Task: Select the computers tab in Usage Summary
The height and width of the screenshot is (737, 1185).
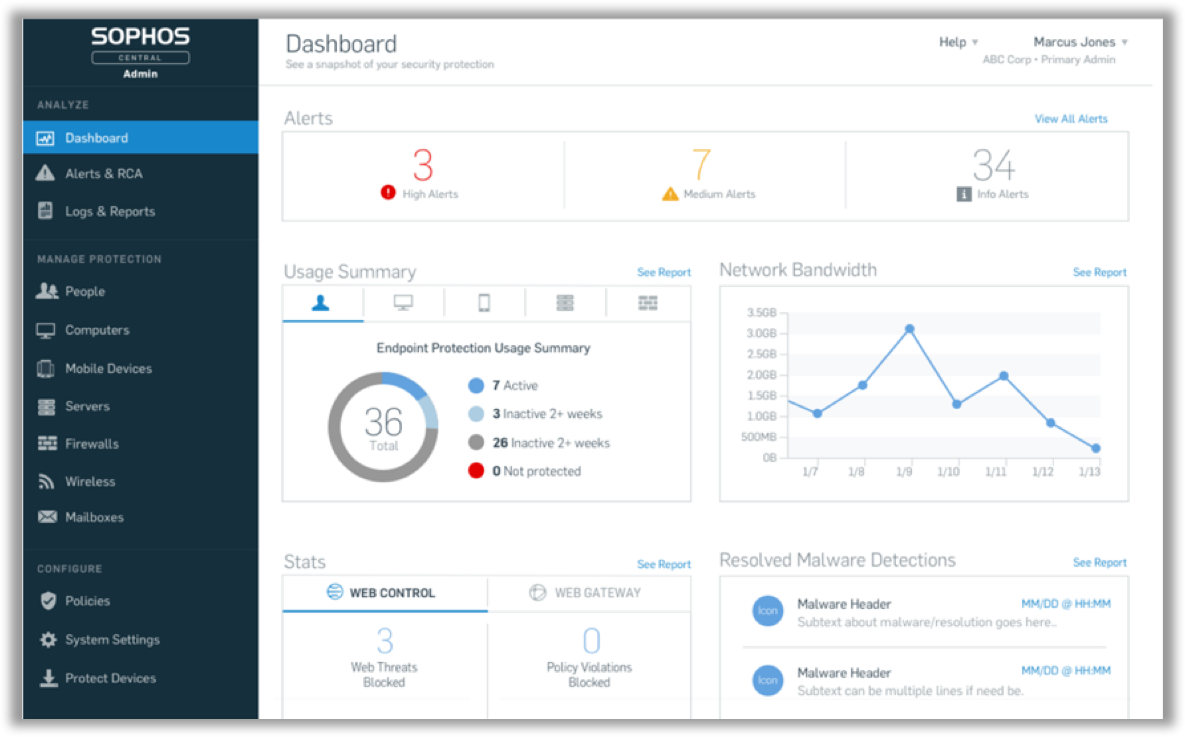Action: click(x=404, y=304)
